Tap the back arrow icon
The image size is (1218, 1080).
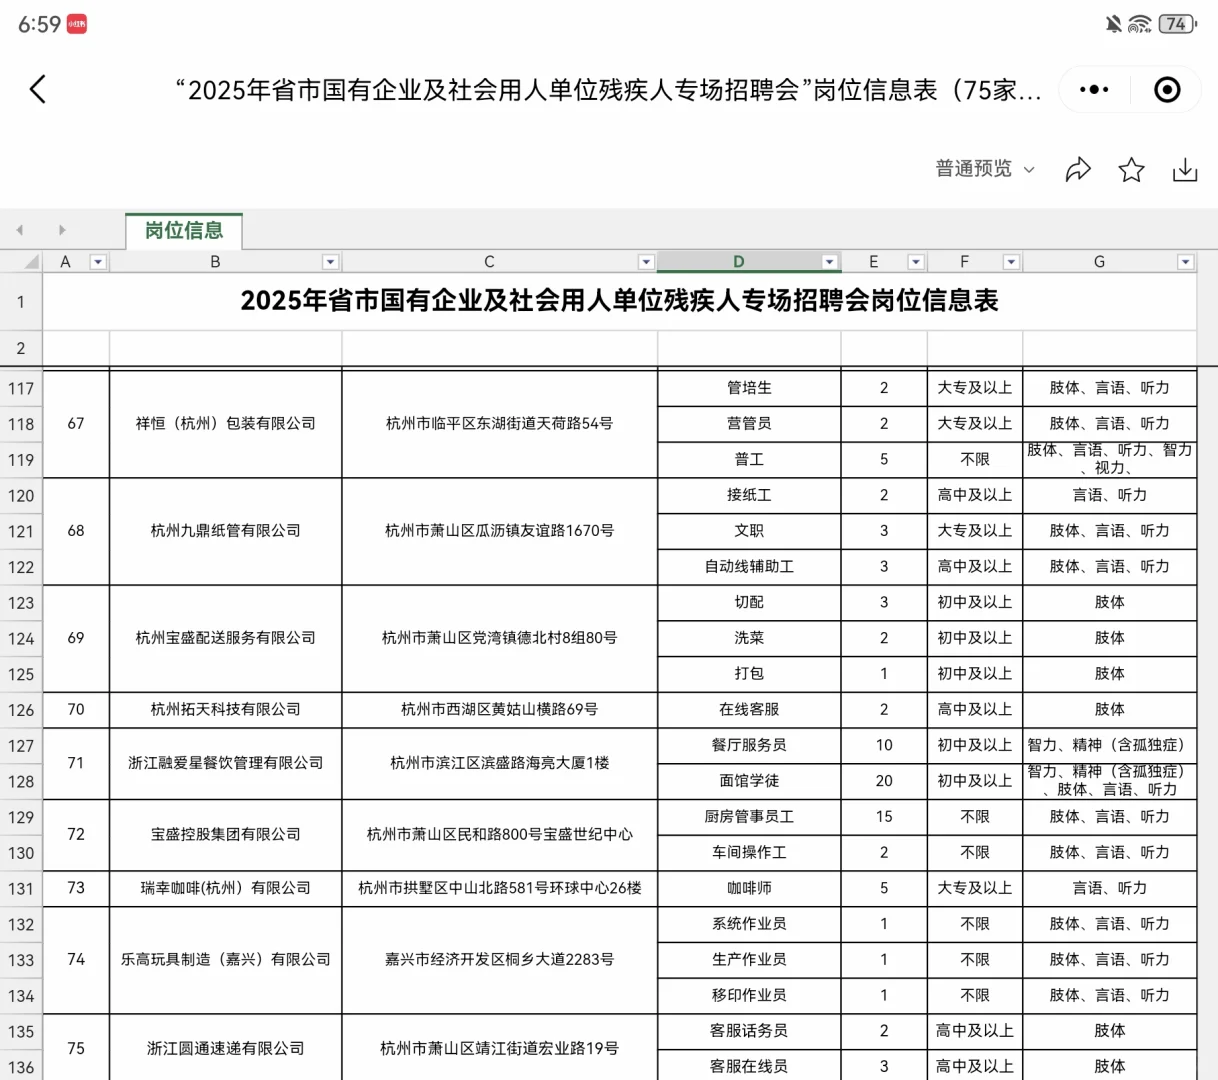pos(38,90)
